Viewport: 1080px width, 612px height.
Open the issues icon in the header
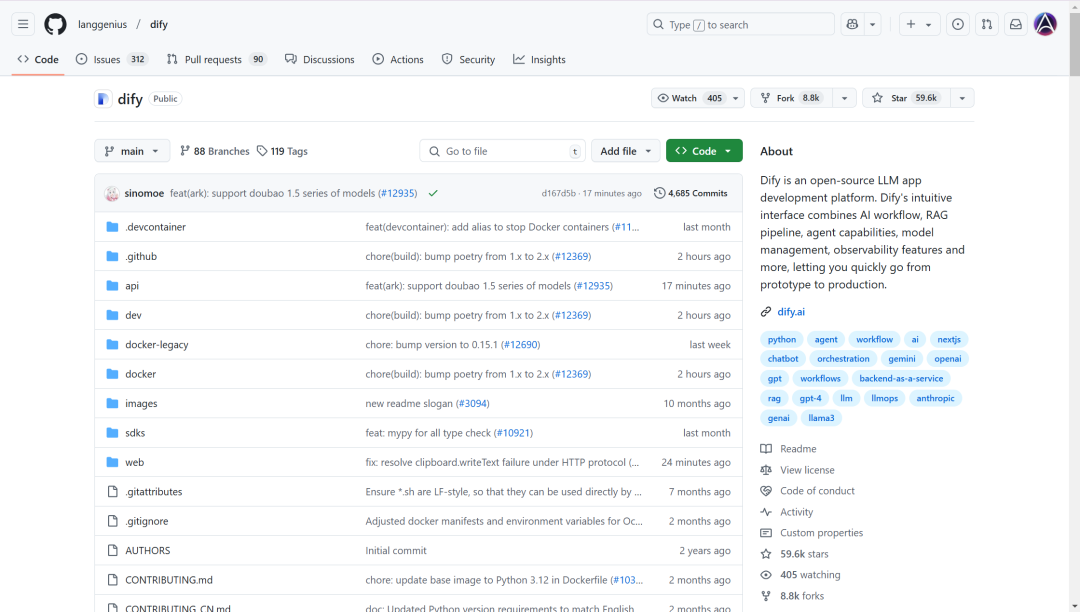(x=957, y=25)
